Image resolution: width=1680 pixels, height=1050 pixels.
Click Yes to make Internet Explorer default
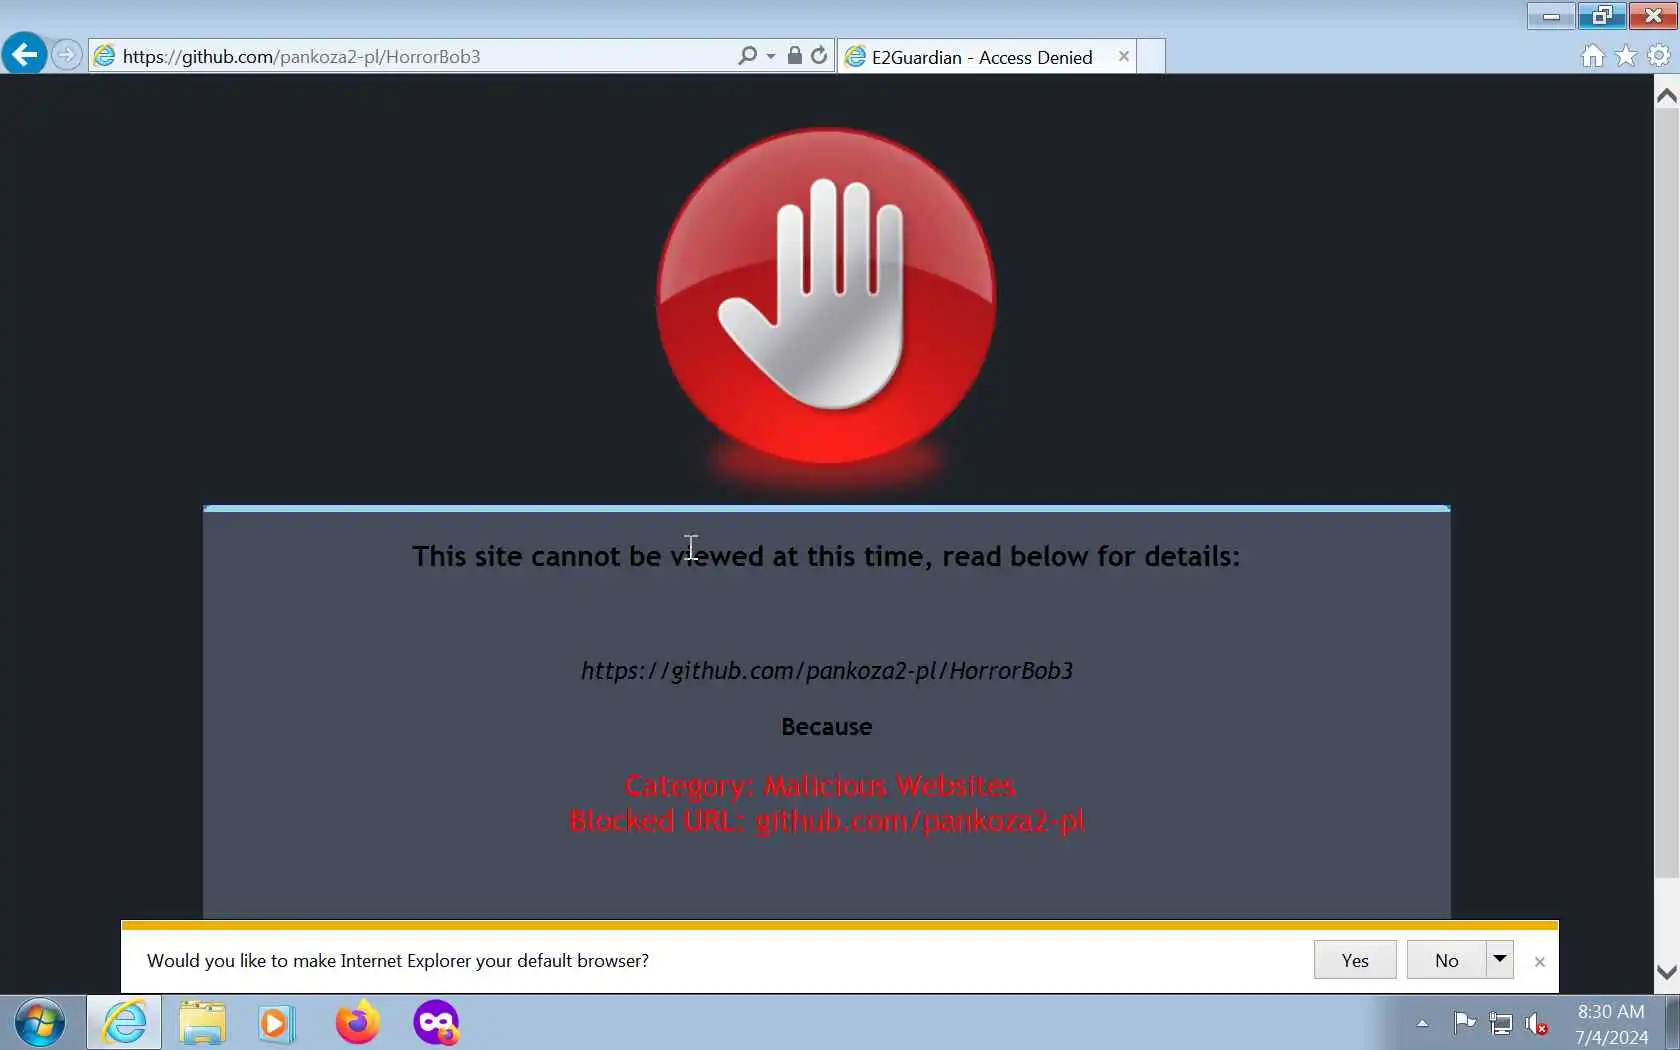[1355, 960]
